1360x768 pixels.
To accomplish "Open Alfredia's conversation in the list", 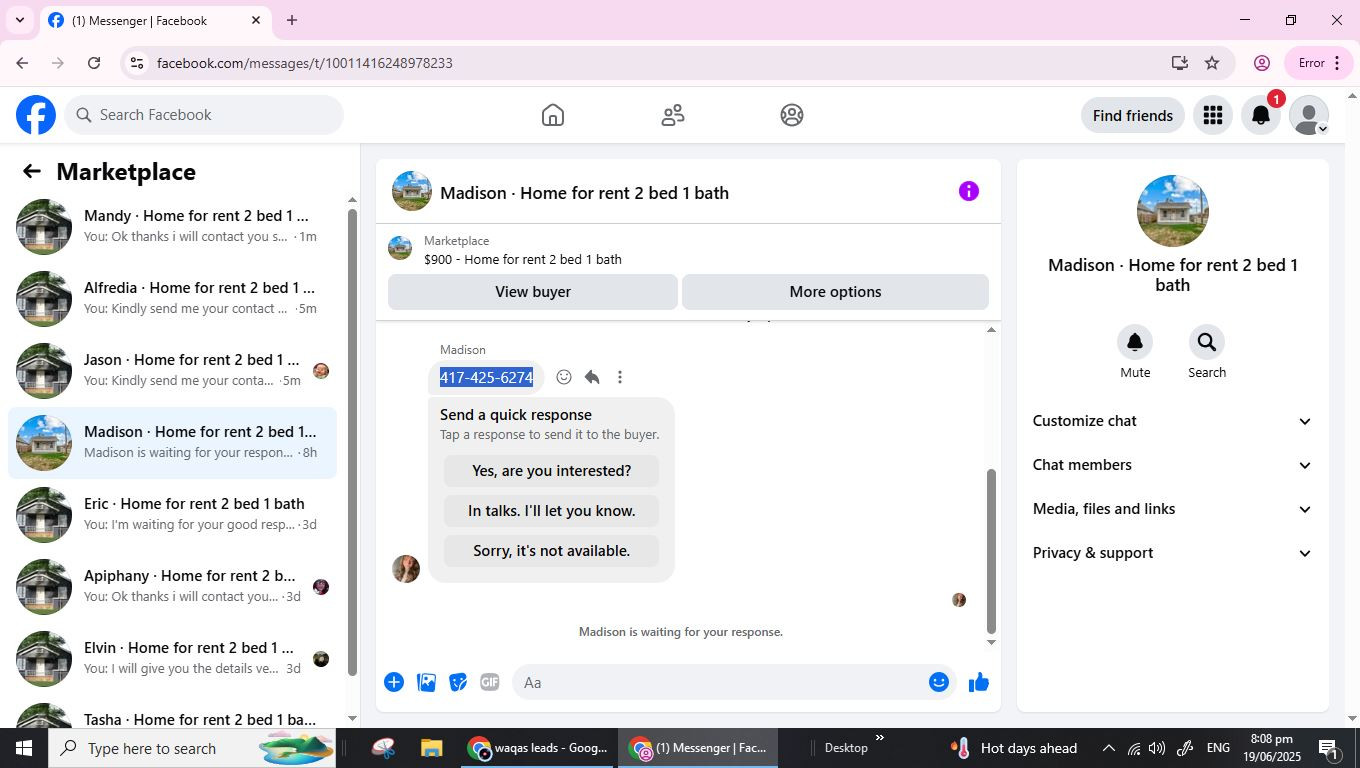I will click(x=172, y=299).
